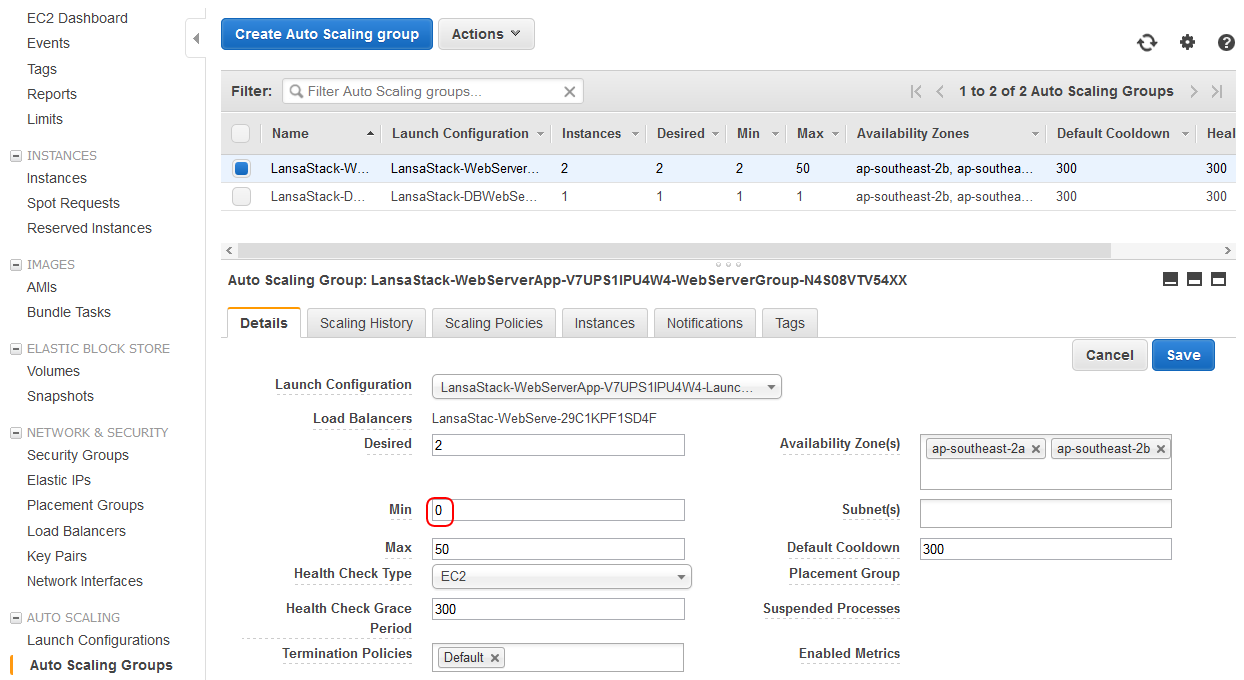Image resolution: width=1244 pixels, height=680 pixels.
Task: Click Create Auto Scaling group button
Action: point(327,34)
